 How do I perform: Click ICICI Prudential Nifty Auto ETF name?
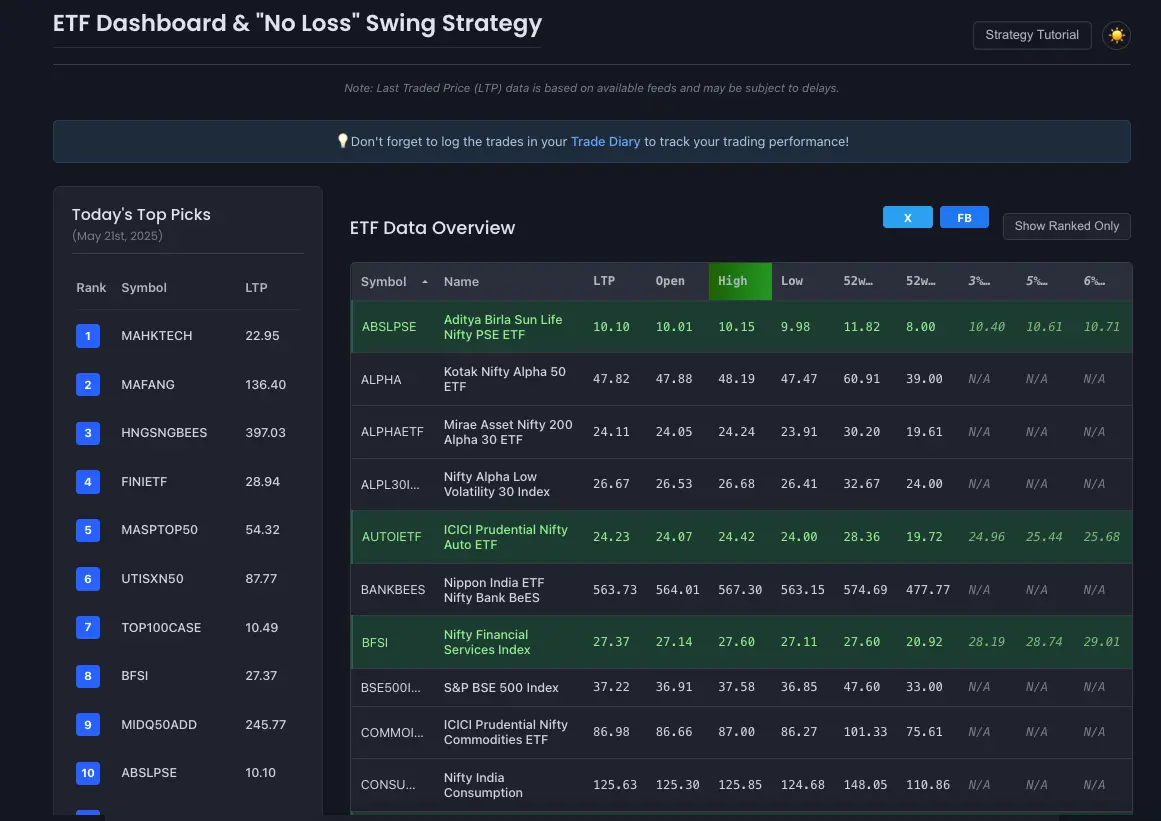point(505,537)
